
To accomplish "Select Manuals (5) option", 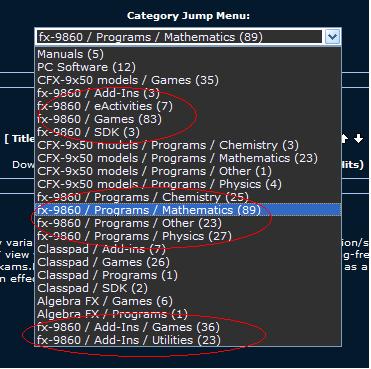I will (188, 54).
